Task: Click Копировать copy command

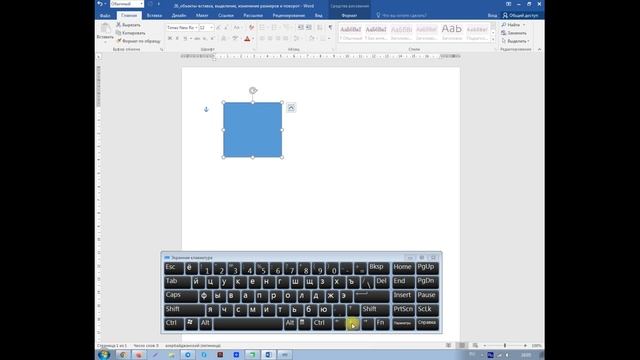Action: [131, 33]
